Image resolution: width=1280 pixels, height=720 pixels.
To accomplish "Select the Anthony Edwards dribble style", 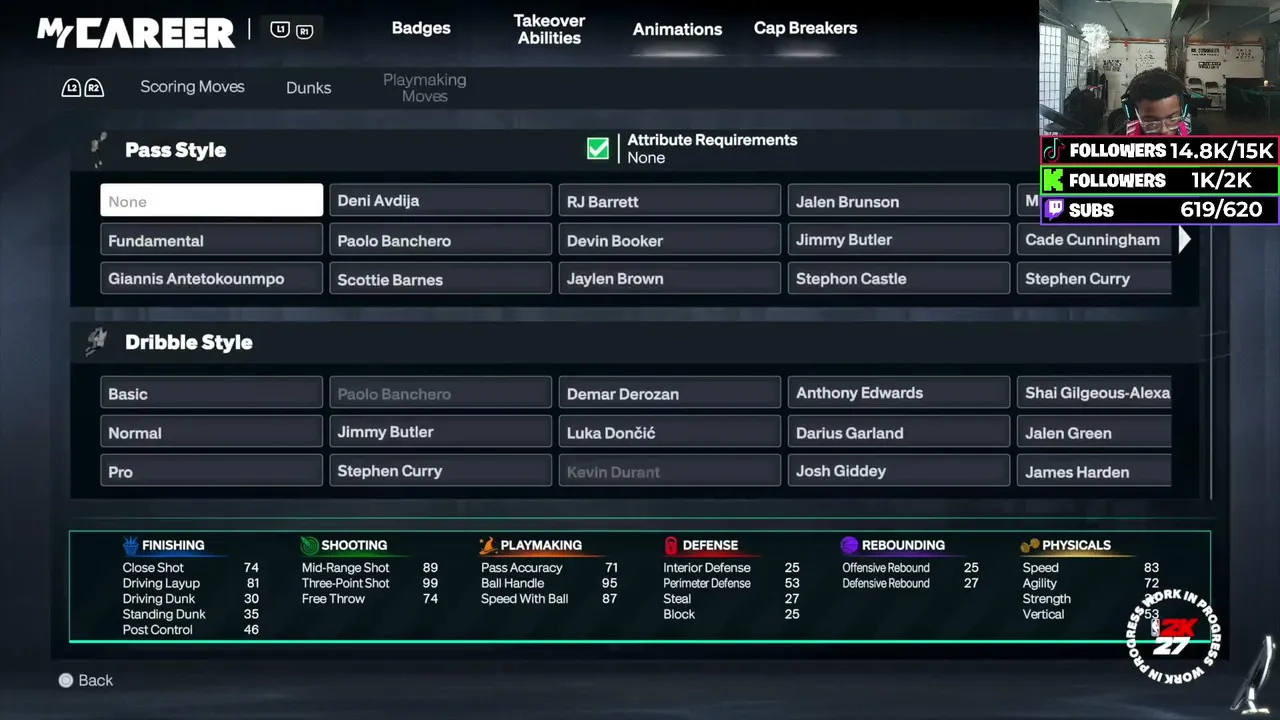I will pyautogui.click(x=898, y=393).
